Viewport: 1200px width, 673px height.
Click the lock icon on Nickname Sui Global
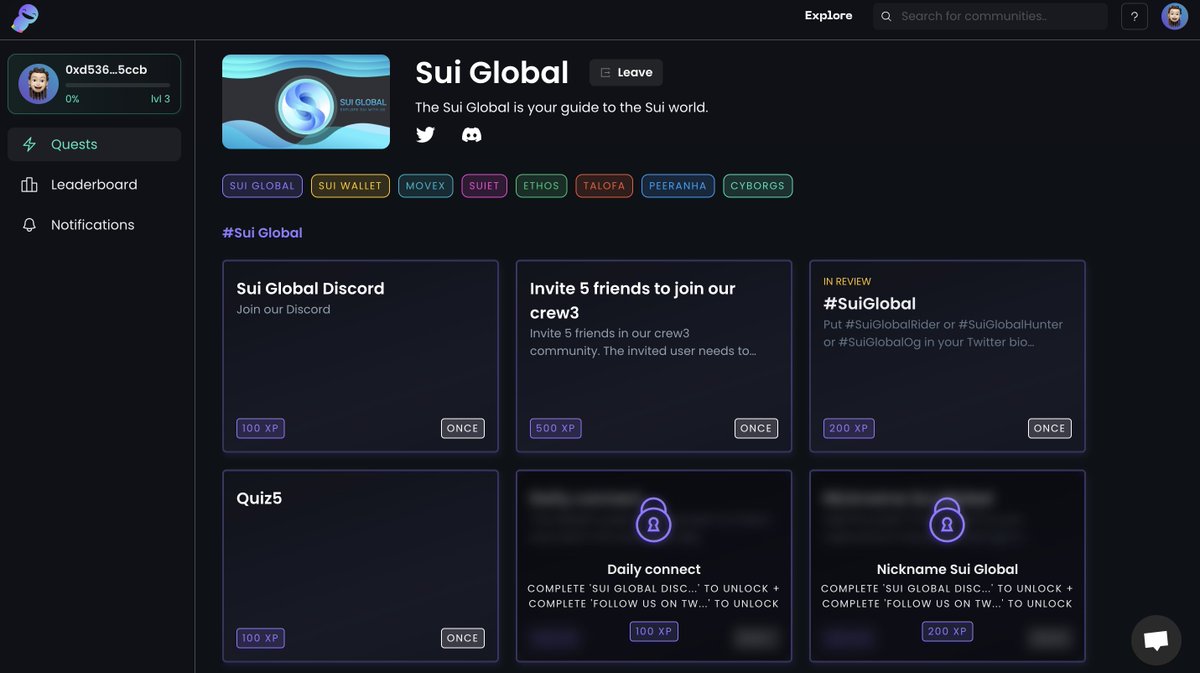click(947, 520)
